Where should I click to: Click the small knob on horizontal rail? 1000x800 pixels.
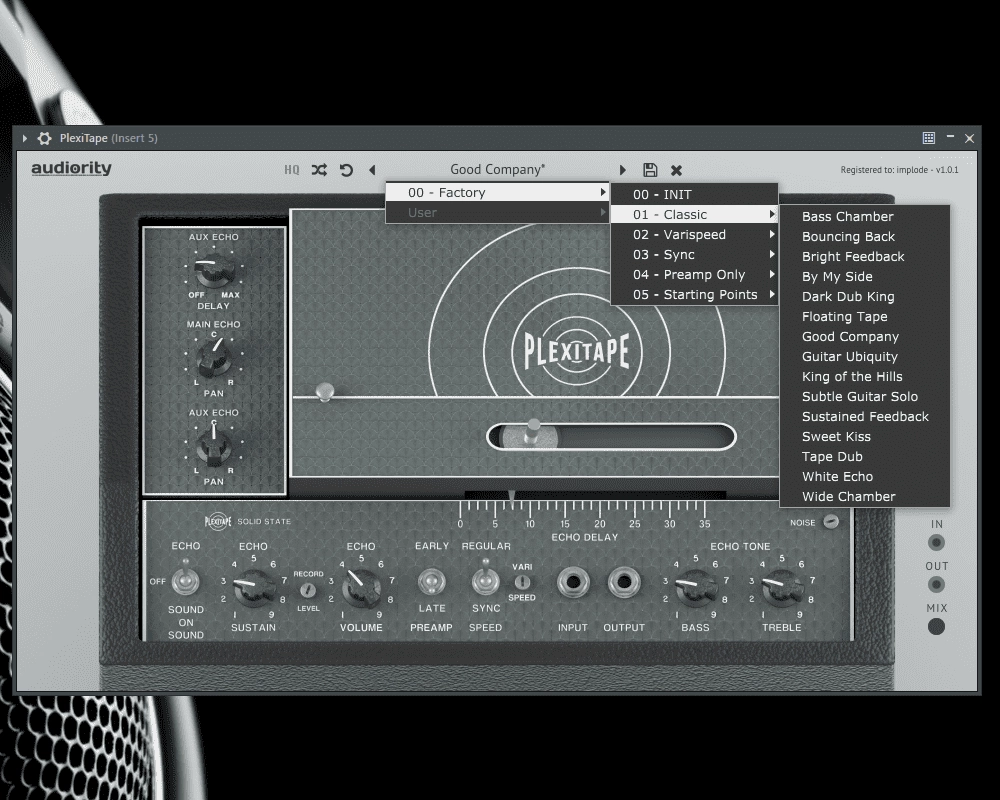coord(325,391)
